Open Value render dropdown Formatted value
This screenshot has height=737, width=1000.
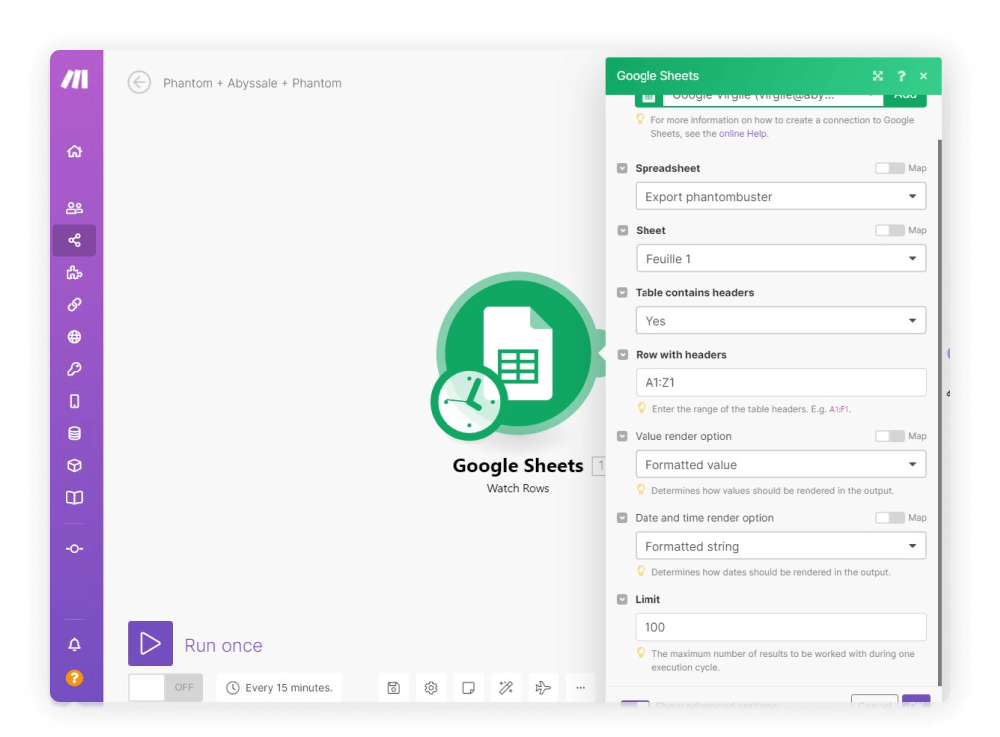(x=781, y=465)
